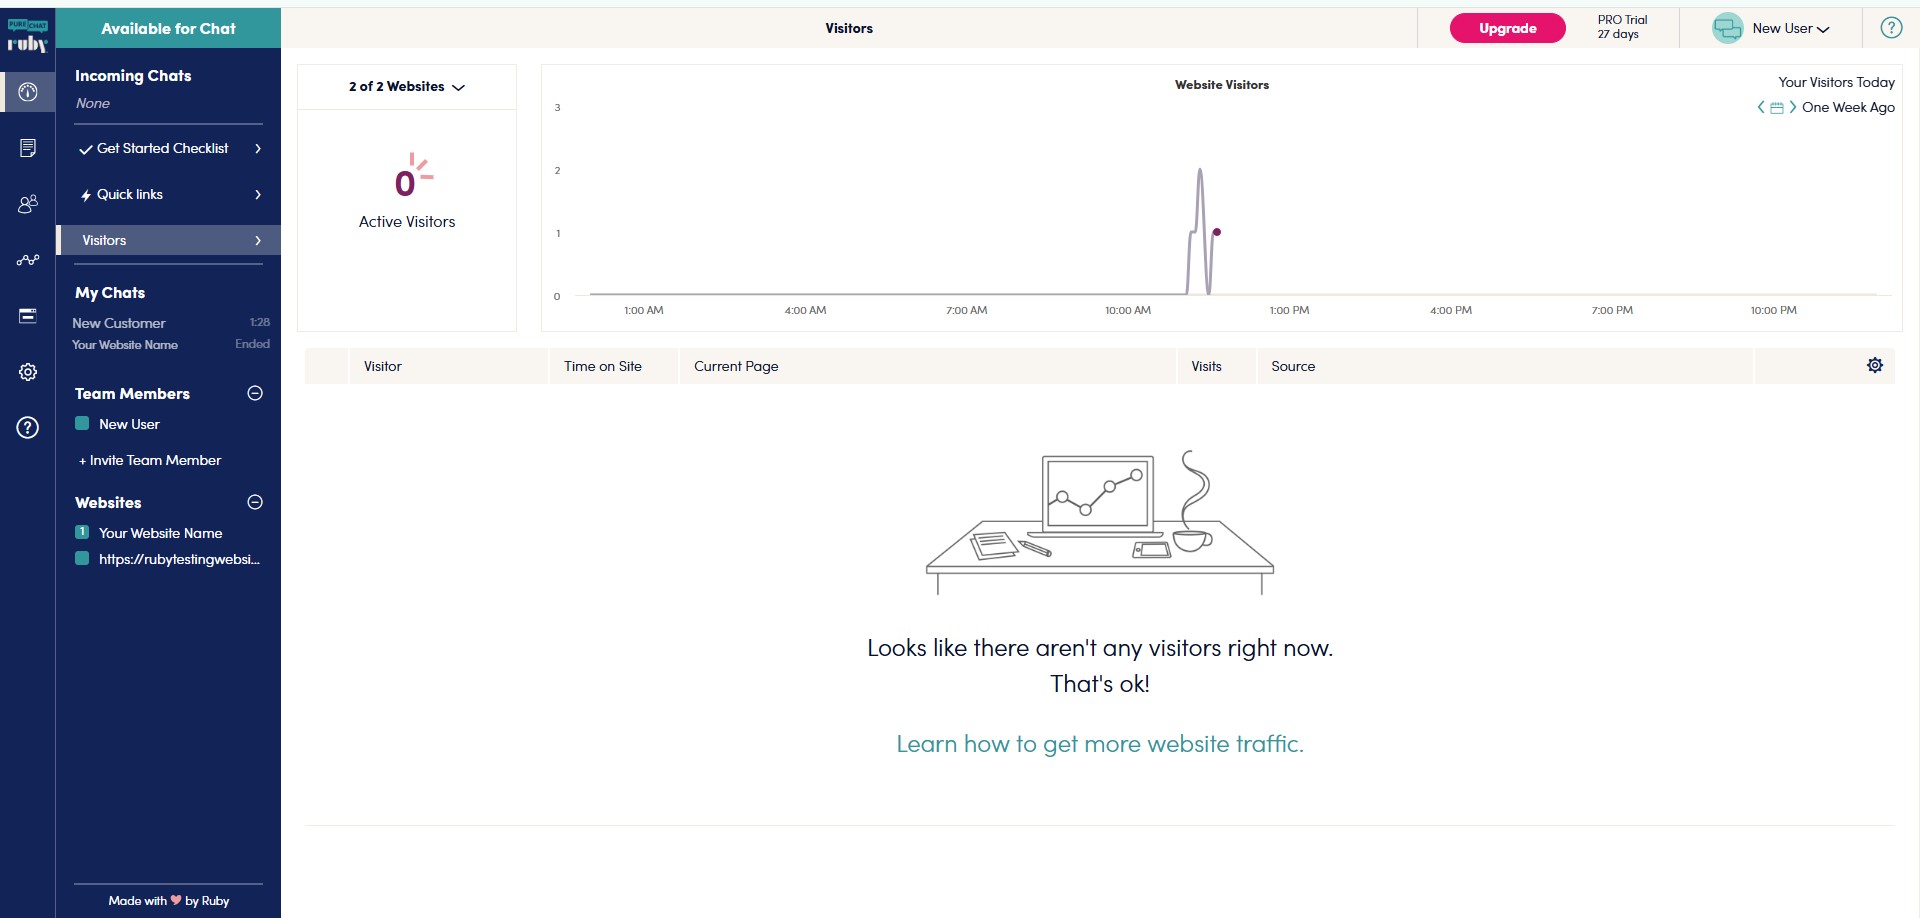
Task: Collapse the Websites section
Action: [255, 502]
